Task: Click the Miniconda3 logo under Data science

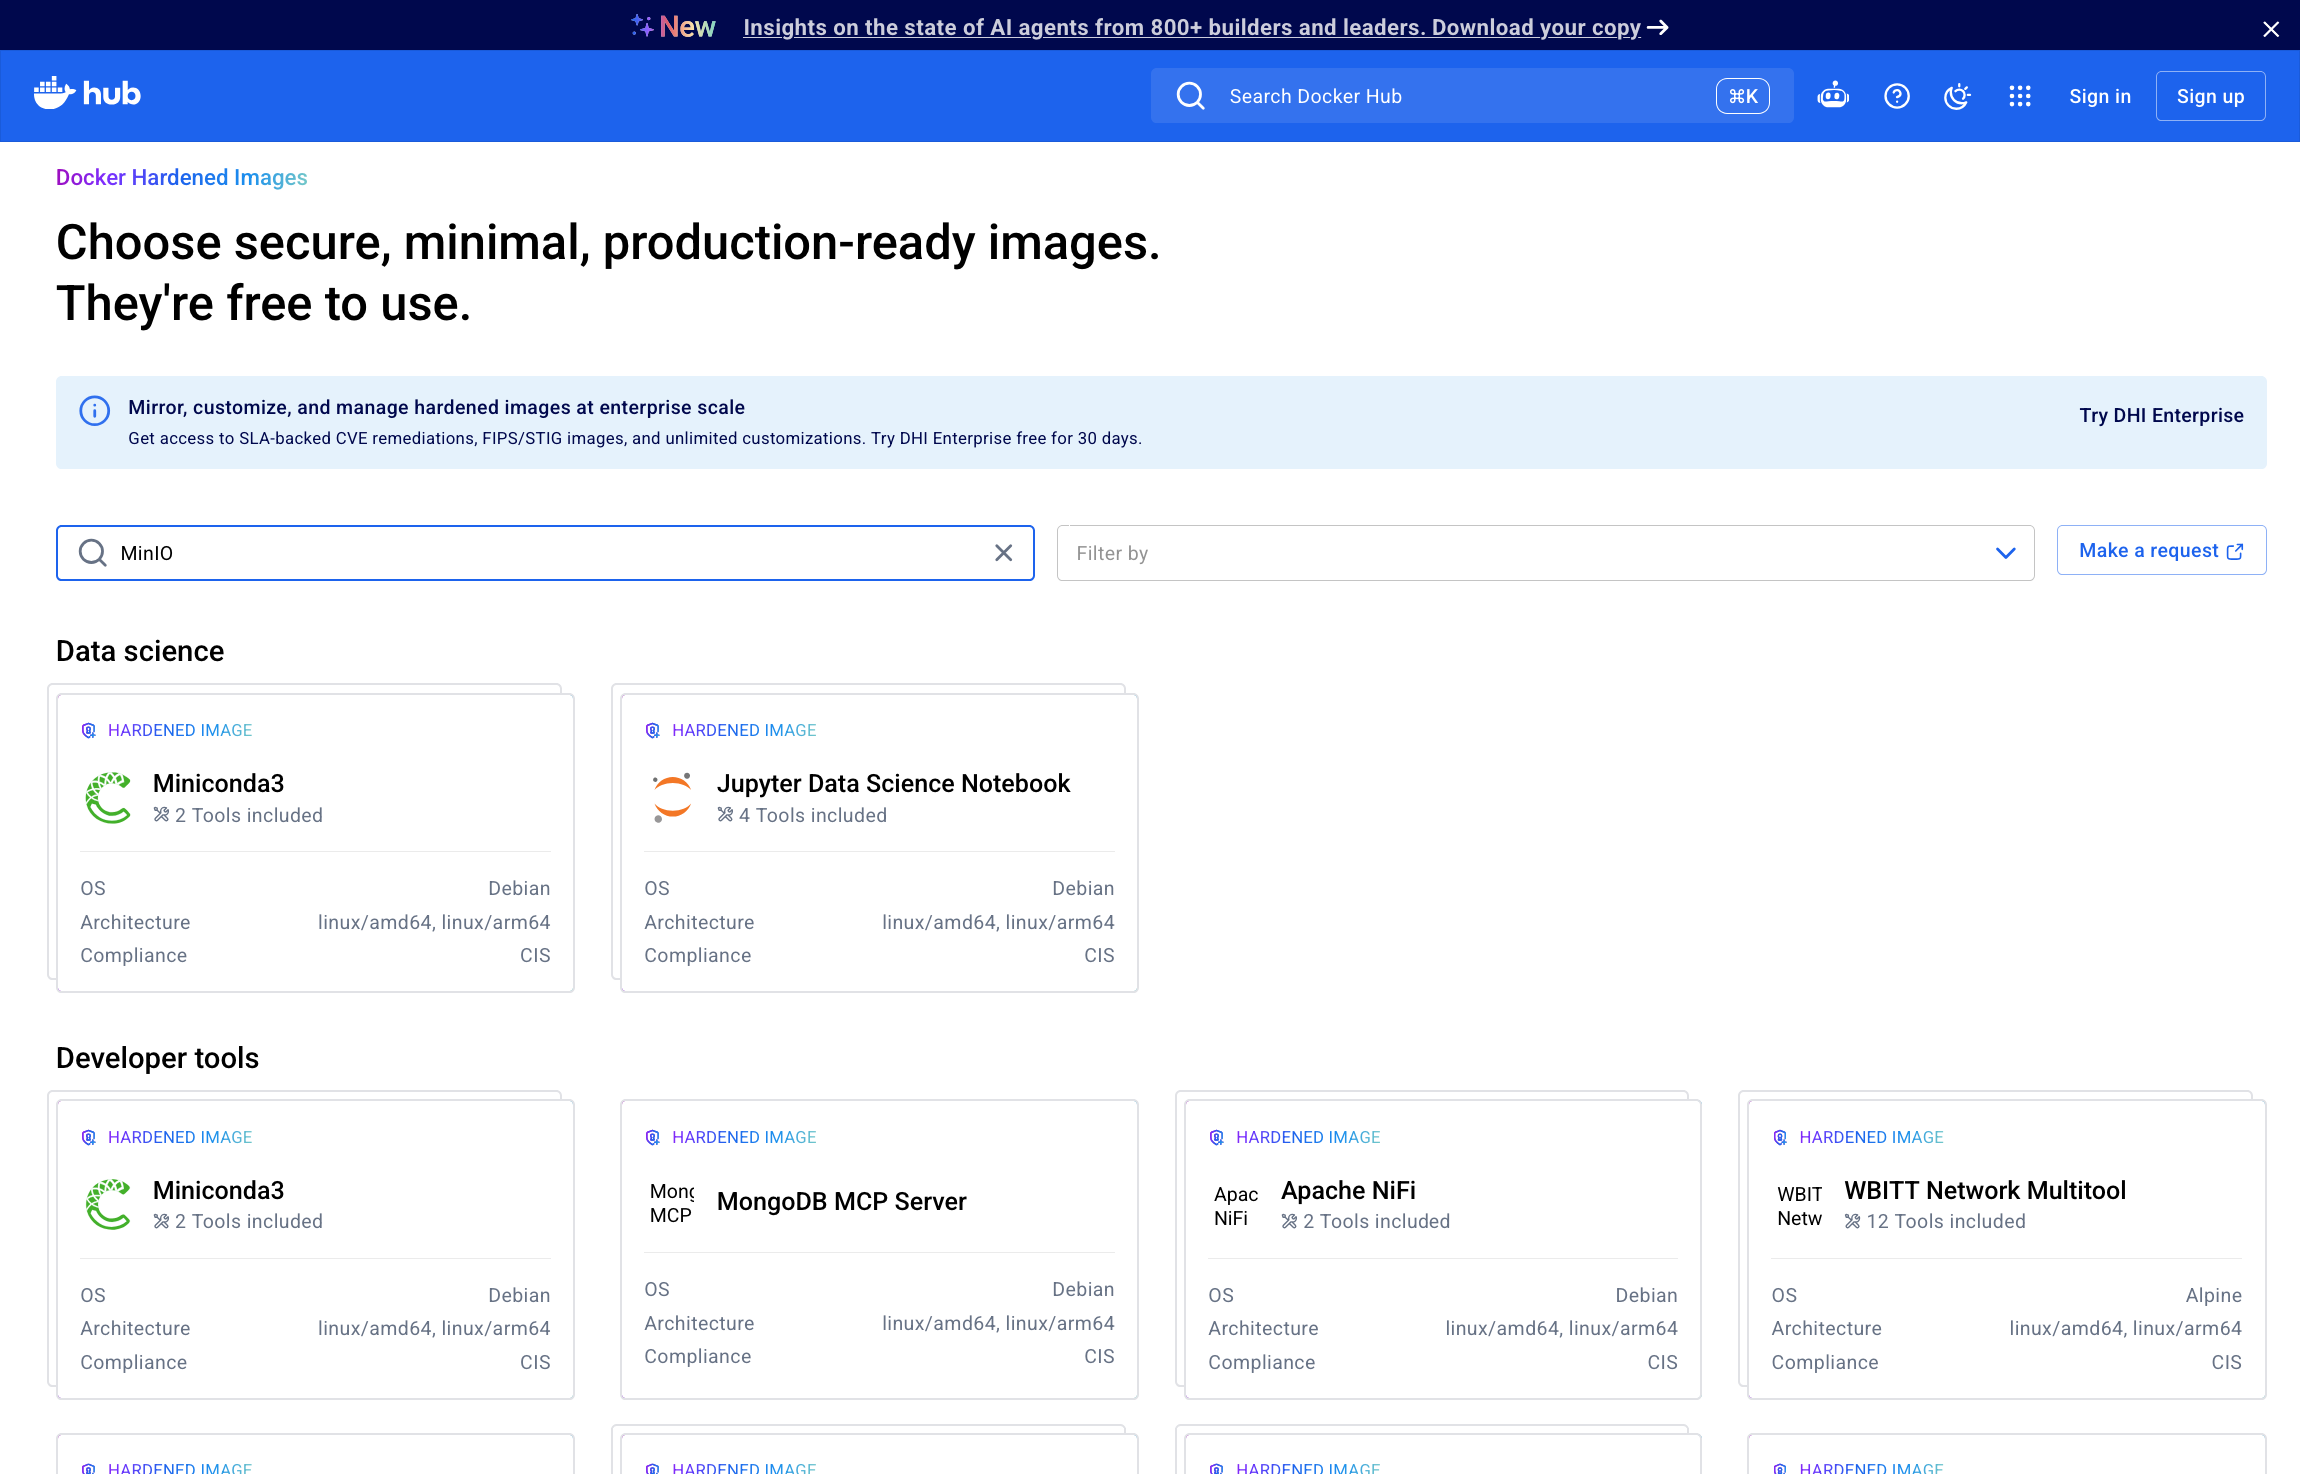Action: coord(109,798)
